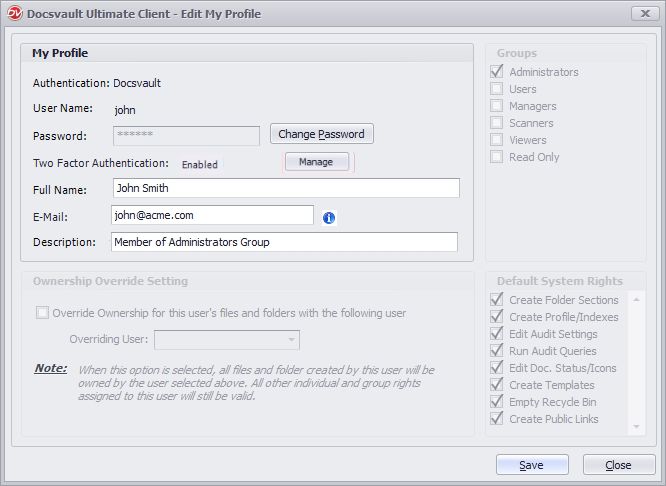The image size is (666, 486).
Task: Toggle Create Public Links right
Action: [x=497, y=419]
